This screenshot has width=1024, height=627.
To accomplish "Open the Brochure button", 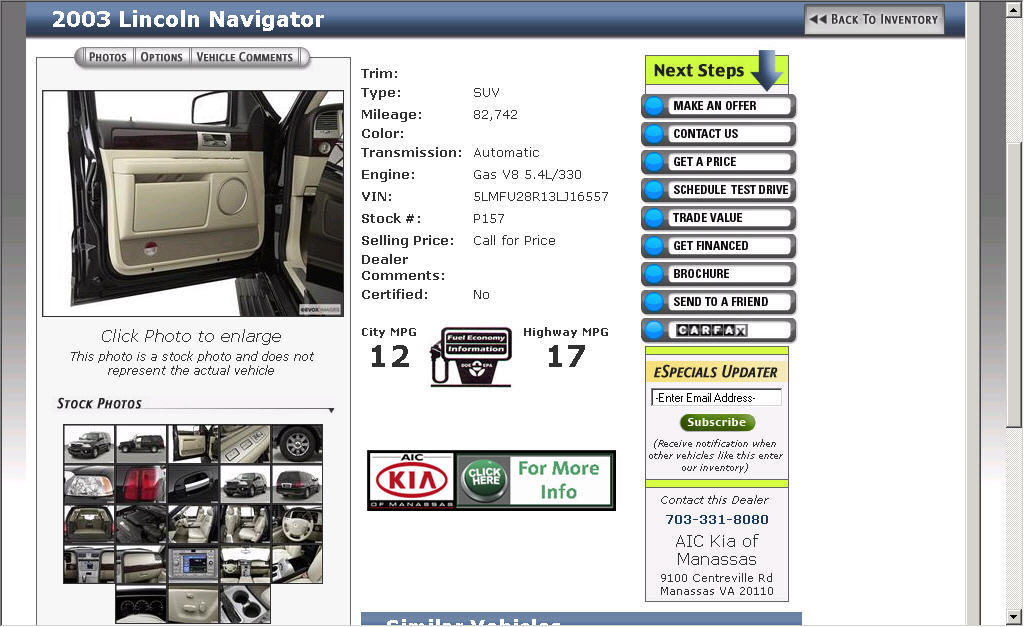I will pyautogui.click(x=718, y=274).
